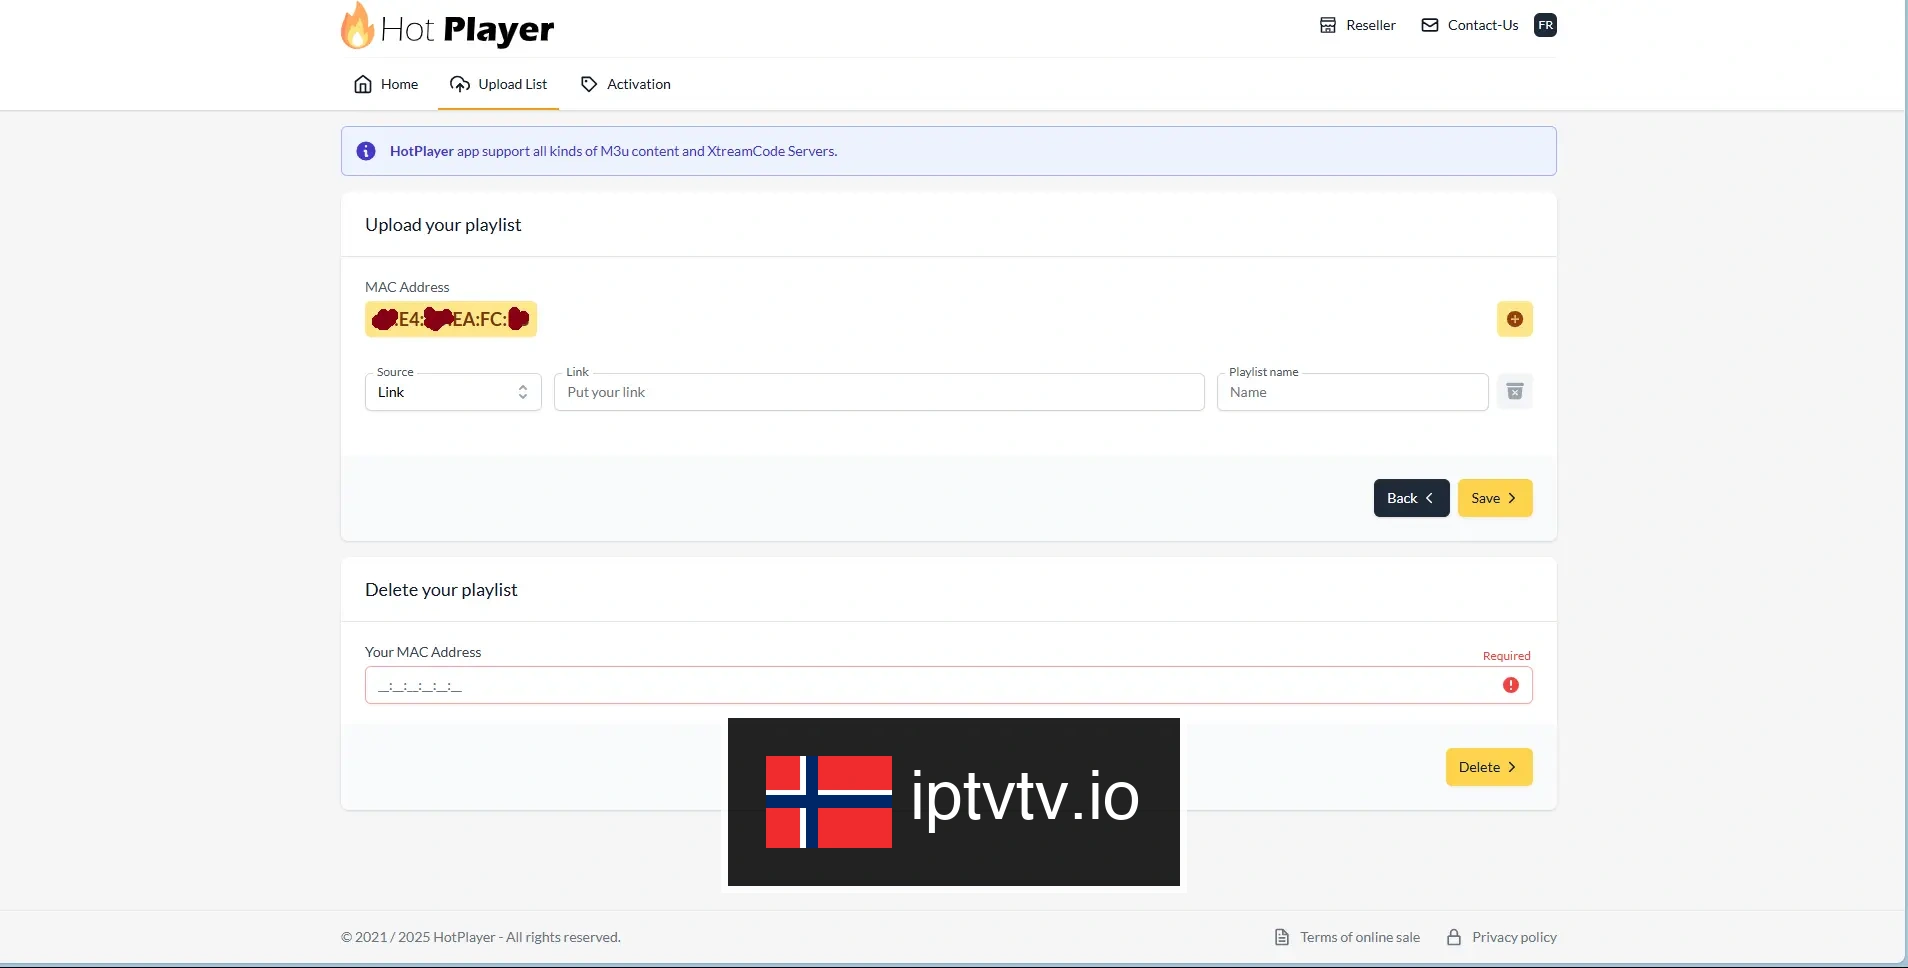Click the 'Delete your playlist' heading
The width and height of the screenshot is (1908, 968).
coord(441,590)
